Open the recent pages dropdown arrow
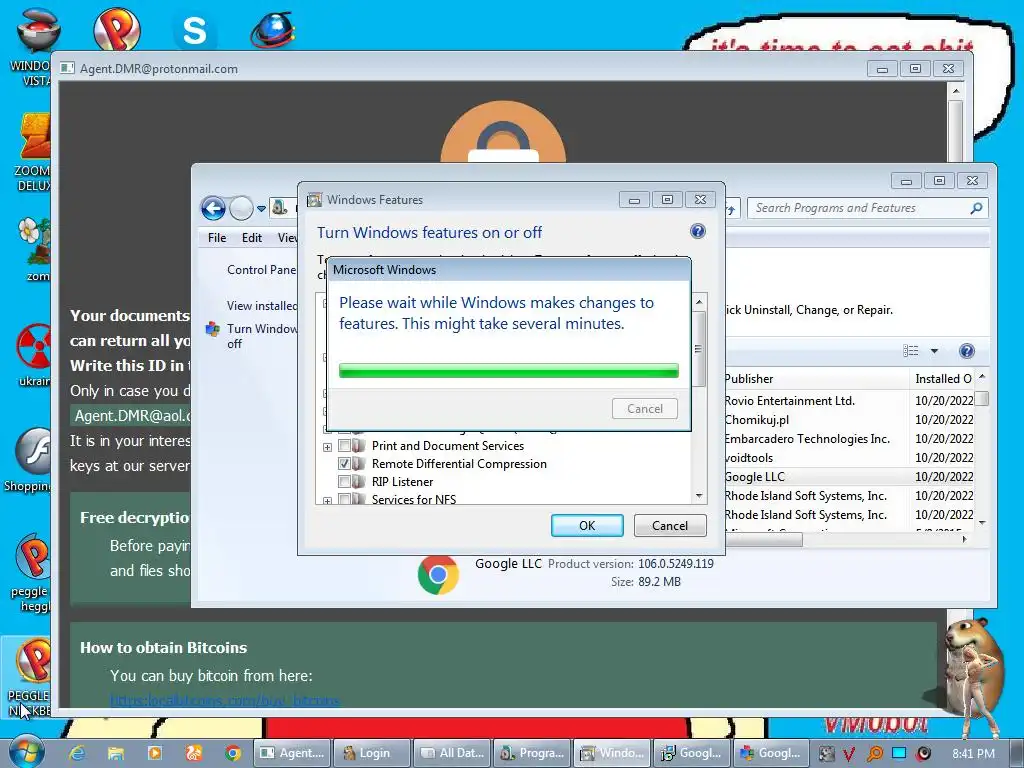 point(261,209)
